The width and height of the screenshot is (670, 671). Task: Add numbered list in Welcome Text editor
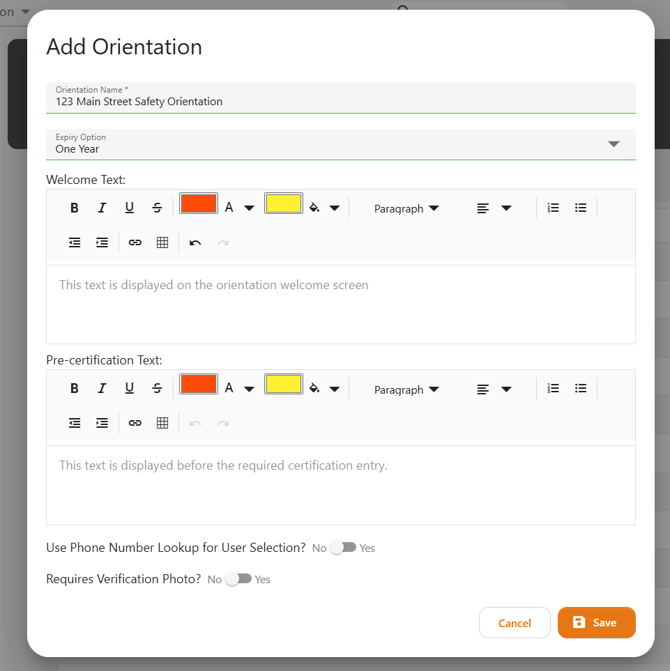[x=553, y=208]
